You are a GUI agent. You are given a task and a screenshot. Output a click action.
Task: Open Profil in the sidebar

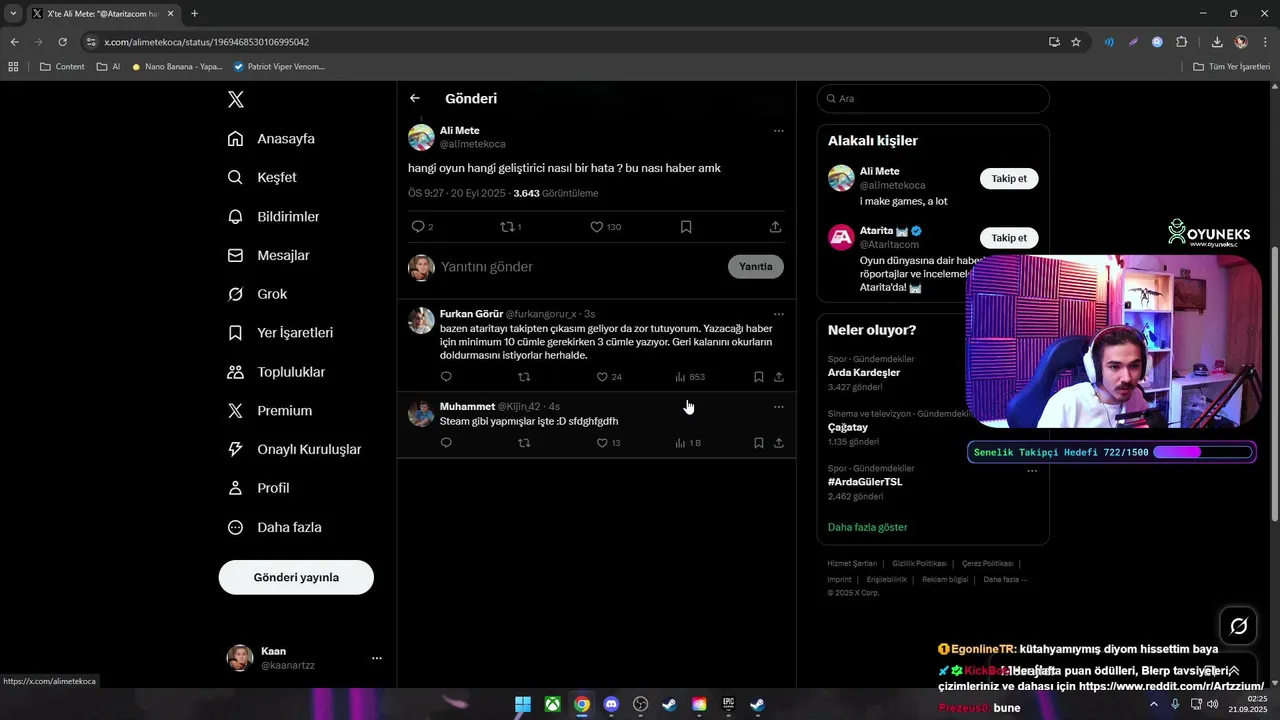coord(258,488)
